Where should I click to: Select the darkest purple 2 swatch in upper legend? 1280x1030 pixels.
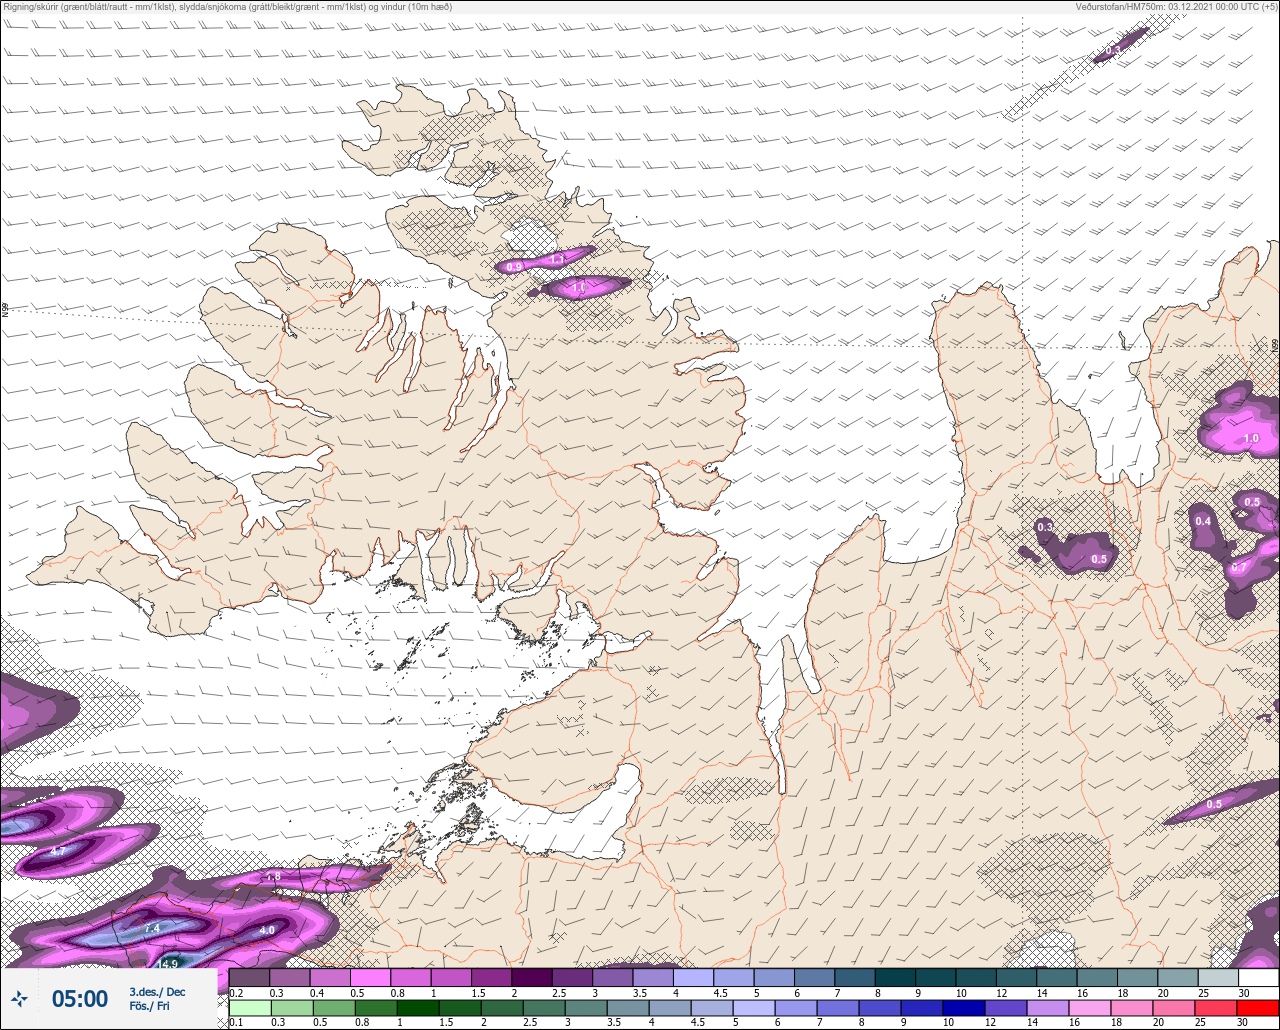531,977
